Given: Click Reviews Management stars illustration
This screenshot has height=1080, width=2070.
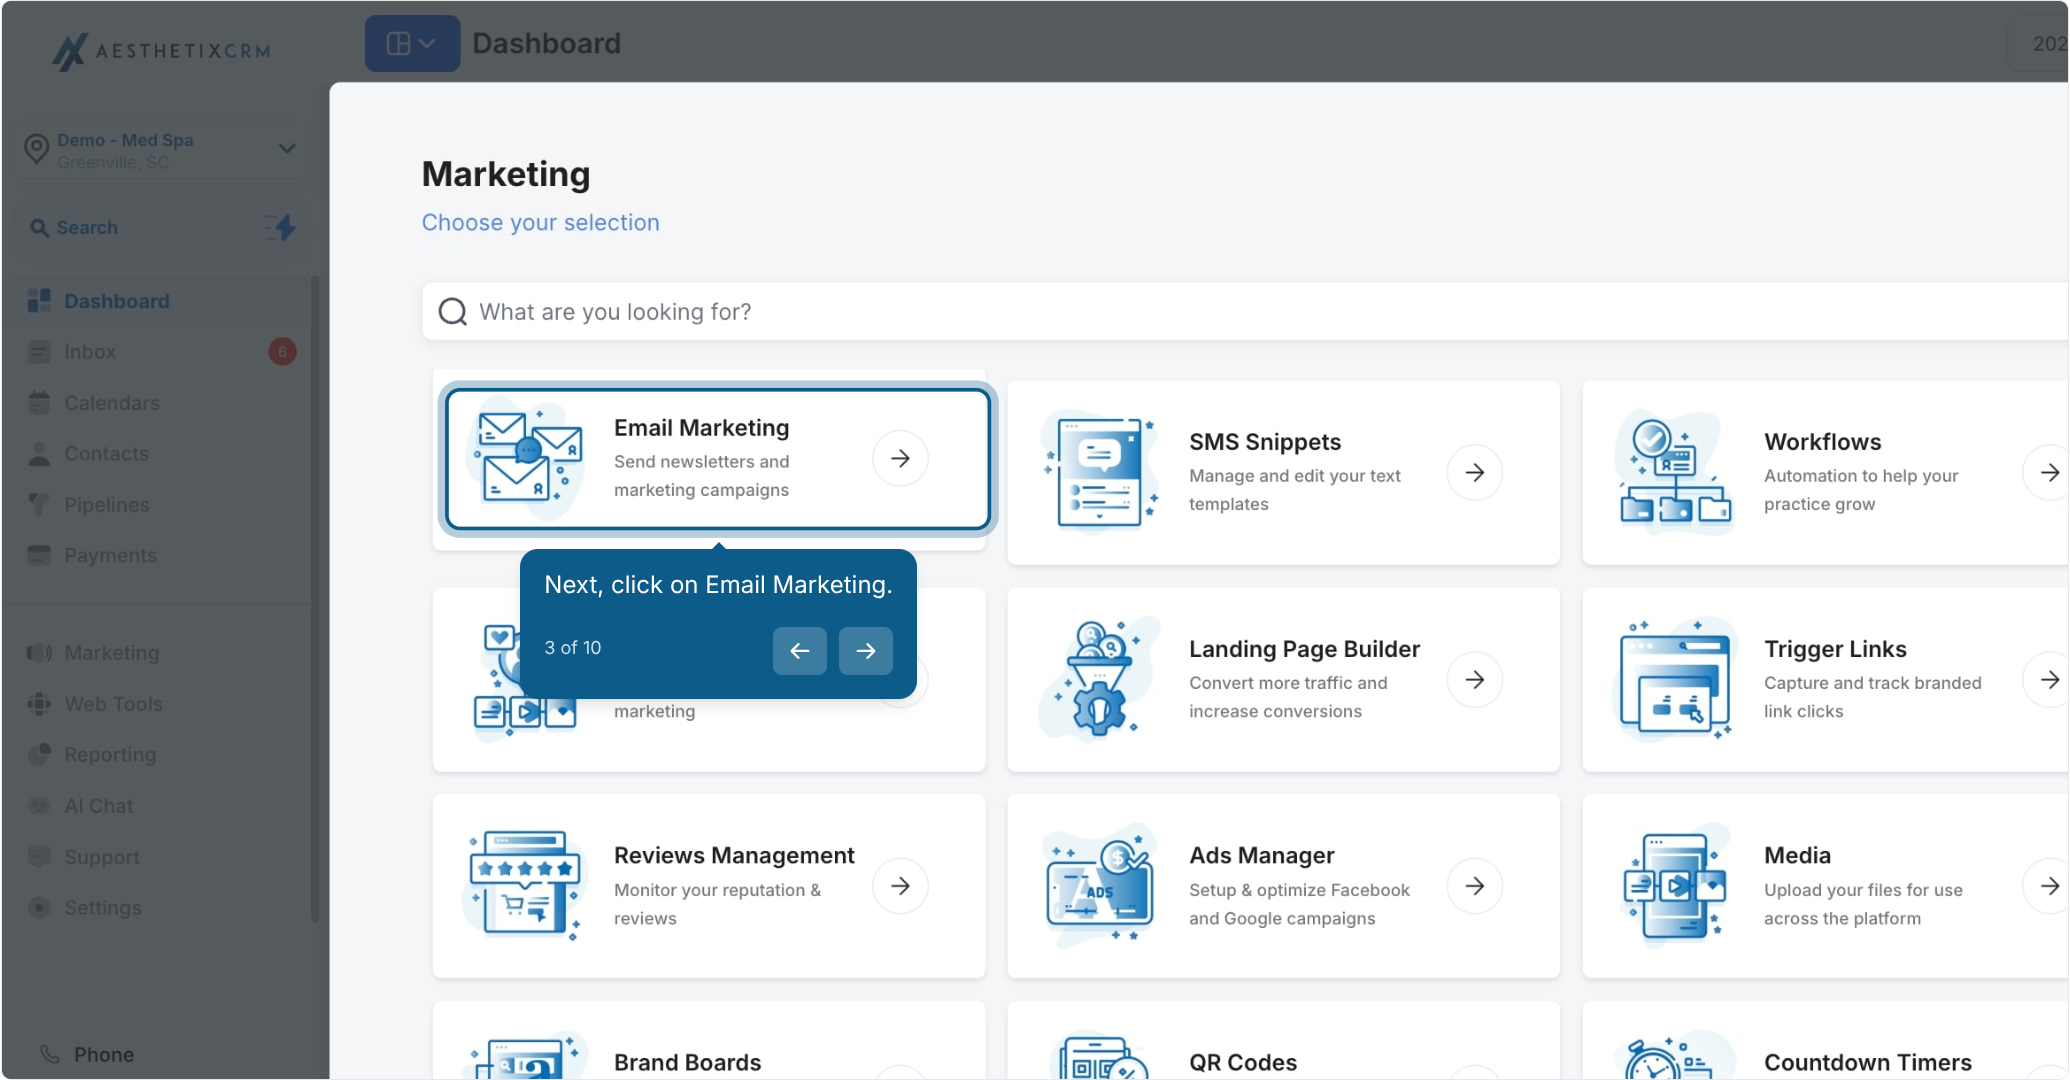Looking at the screenshot, I should (x=525, y=886).
